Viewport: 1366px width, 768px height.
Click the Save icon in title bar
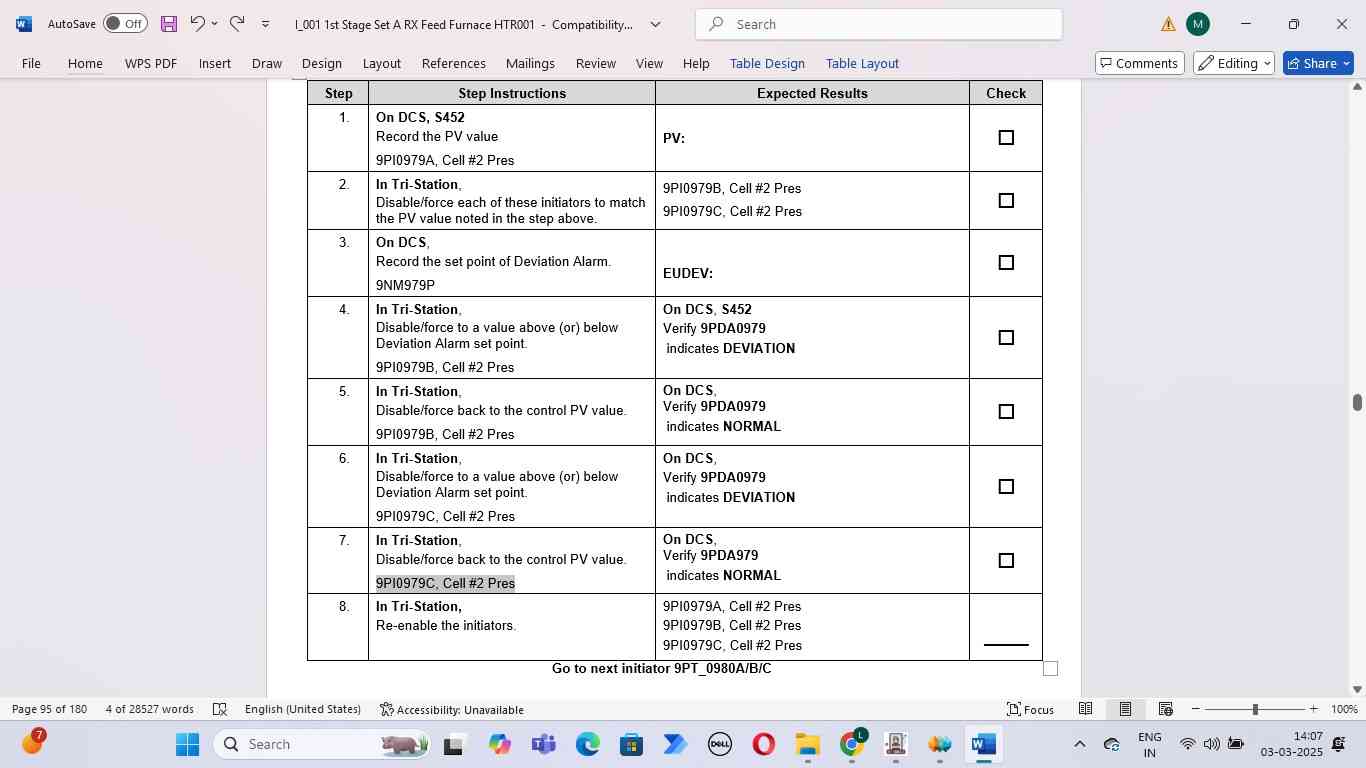(169, 24)
